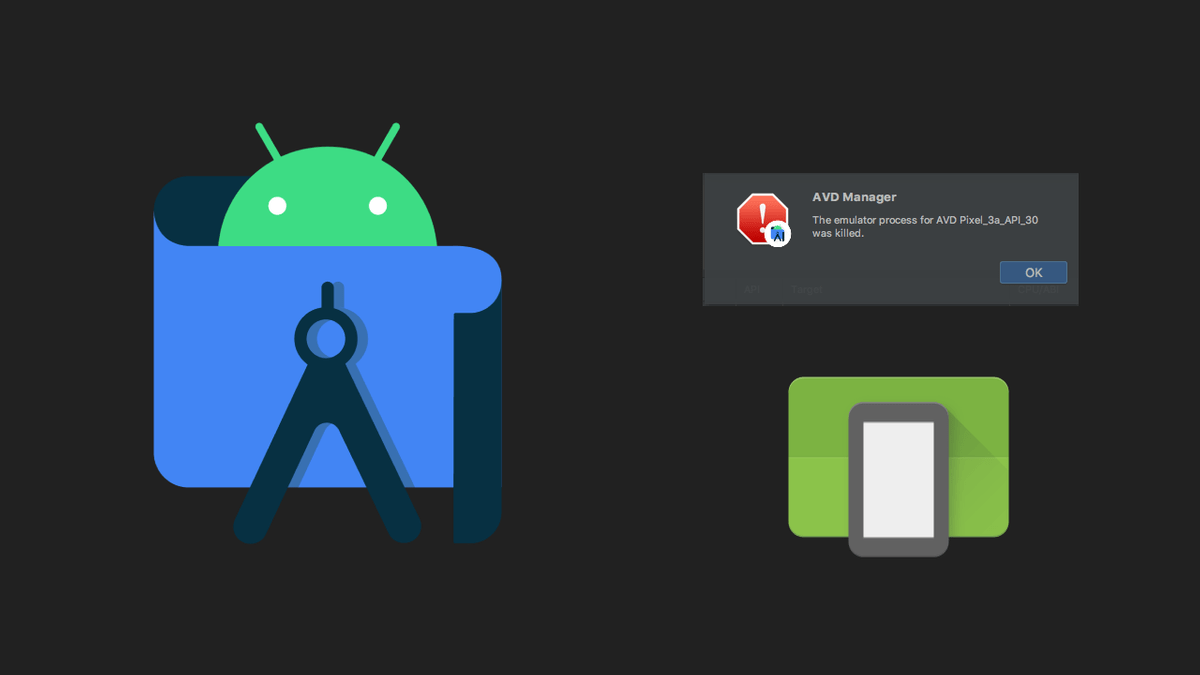Click the robot's left eye

click(x=278, y=205)
